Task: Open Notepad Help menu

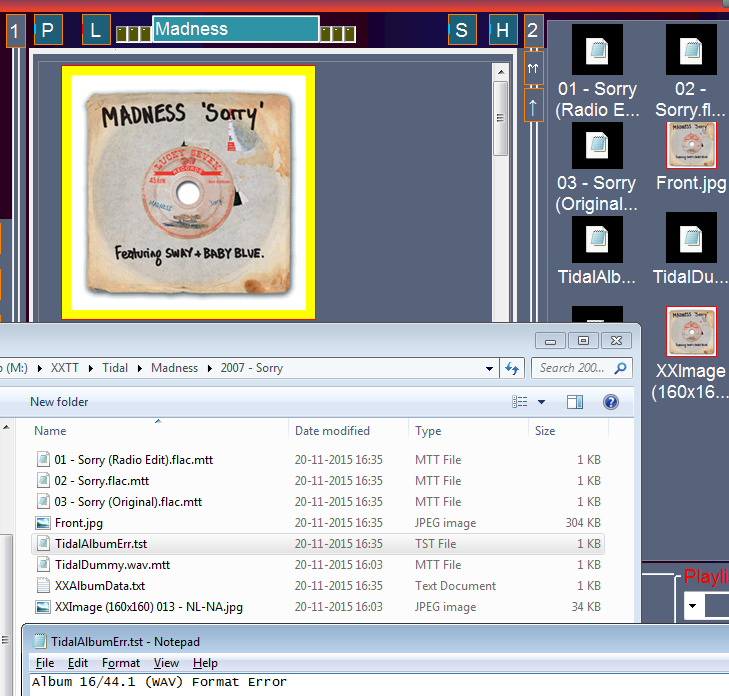Action: pyautogui.click(x=205, y=663)
